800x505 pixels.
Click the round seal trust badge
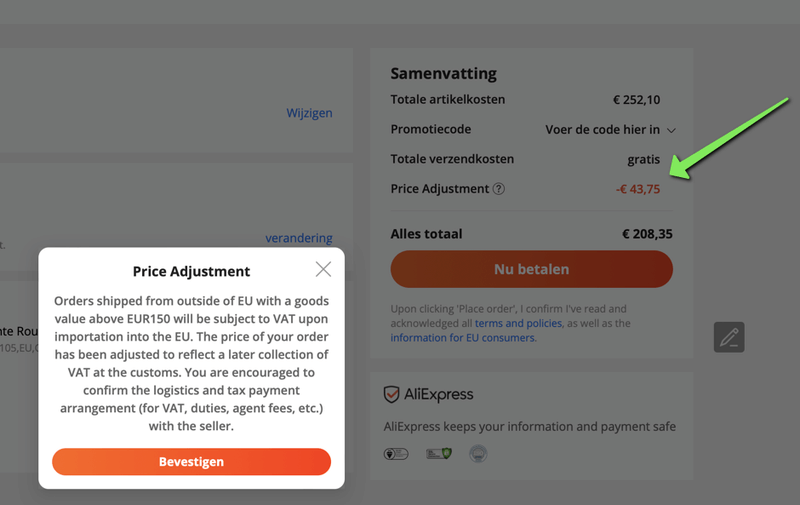[x=478, y=454]
